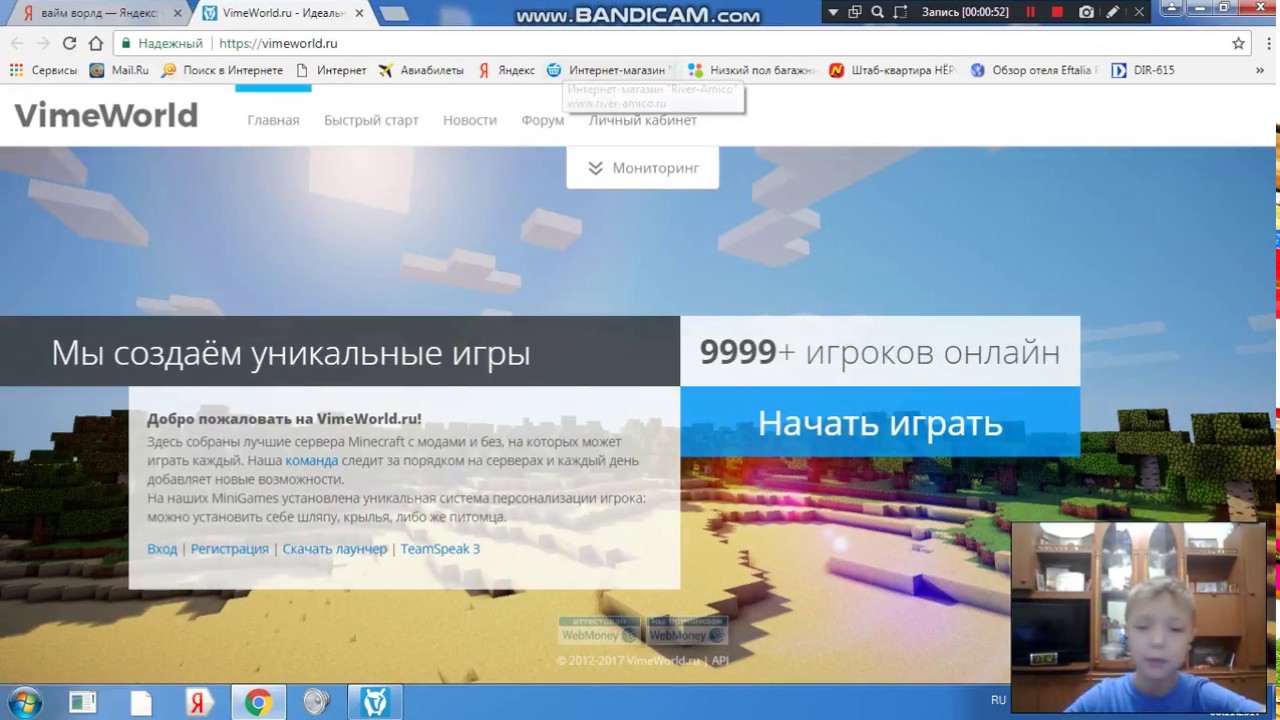
Task: Click the Вход link
Action: point(162,549)
